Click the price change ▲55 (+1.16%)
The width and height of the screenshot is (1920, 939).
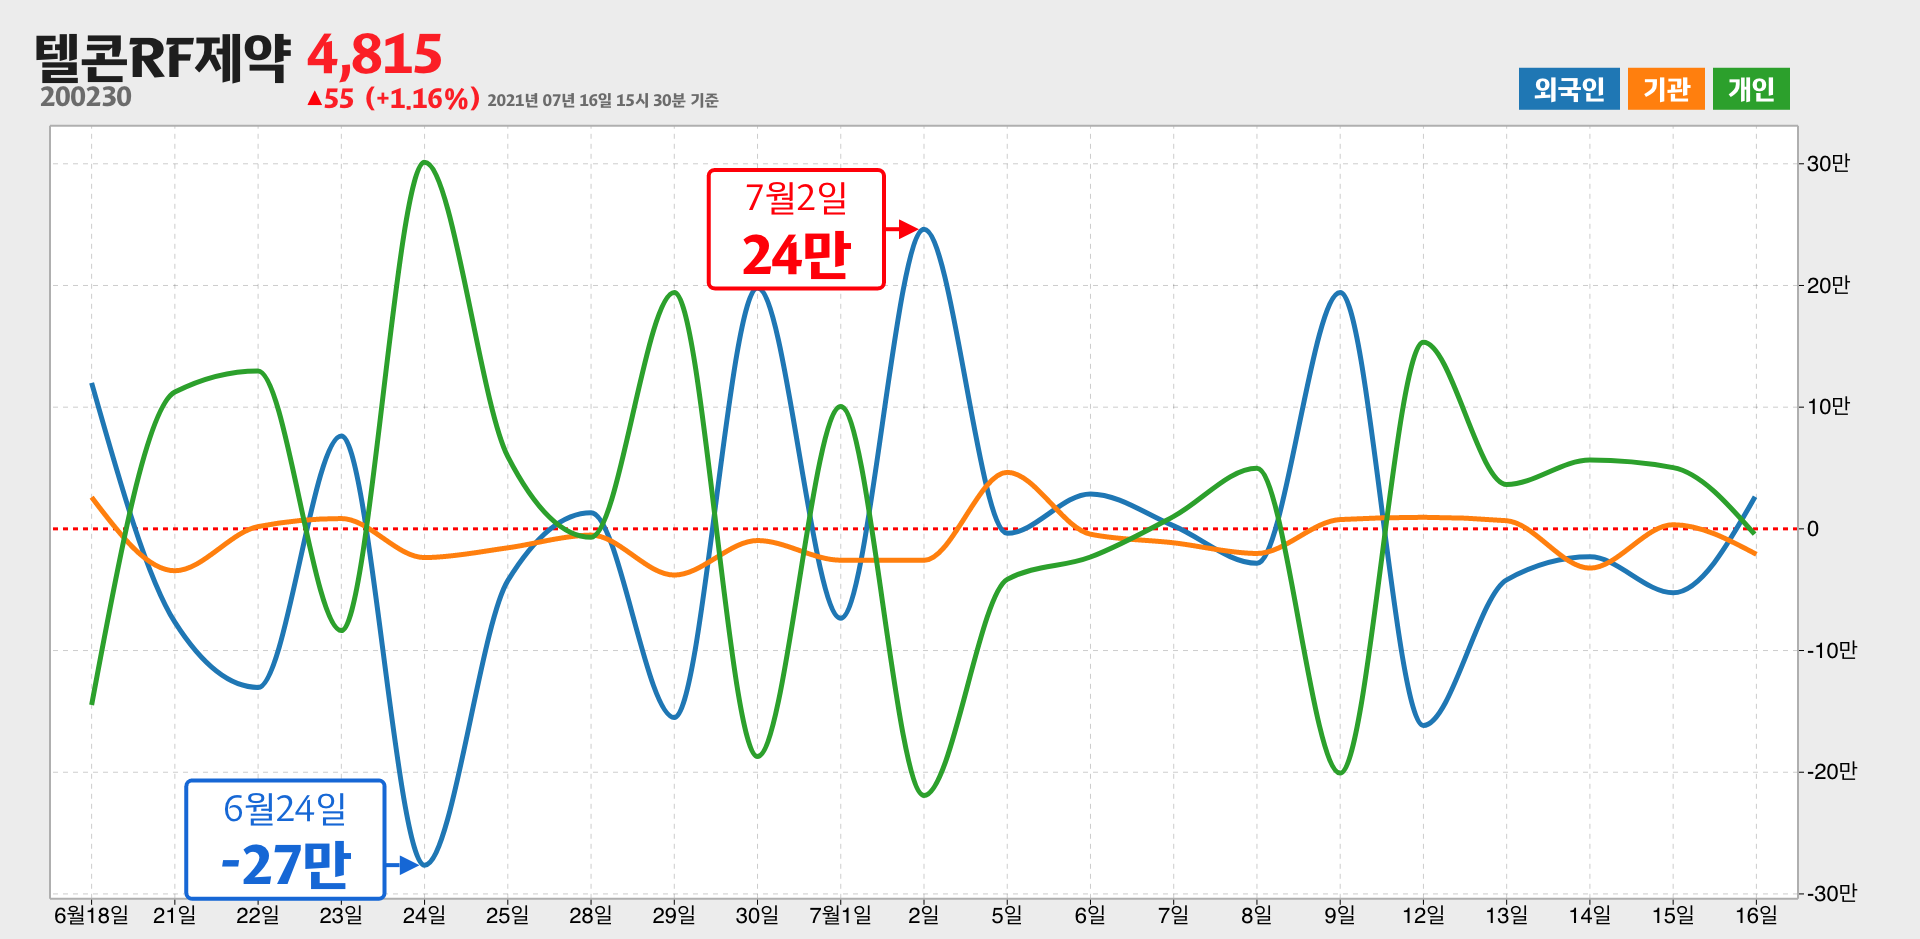coord(393,98)
